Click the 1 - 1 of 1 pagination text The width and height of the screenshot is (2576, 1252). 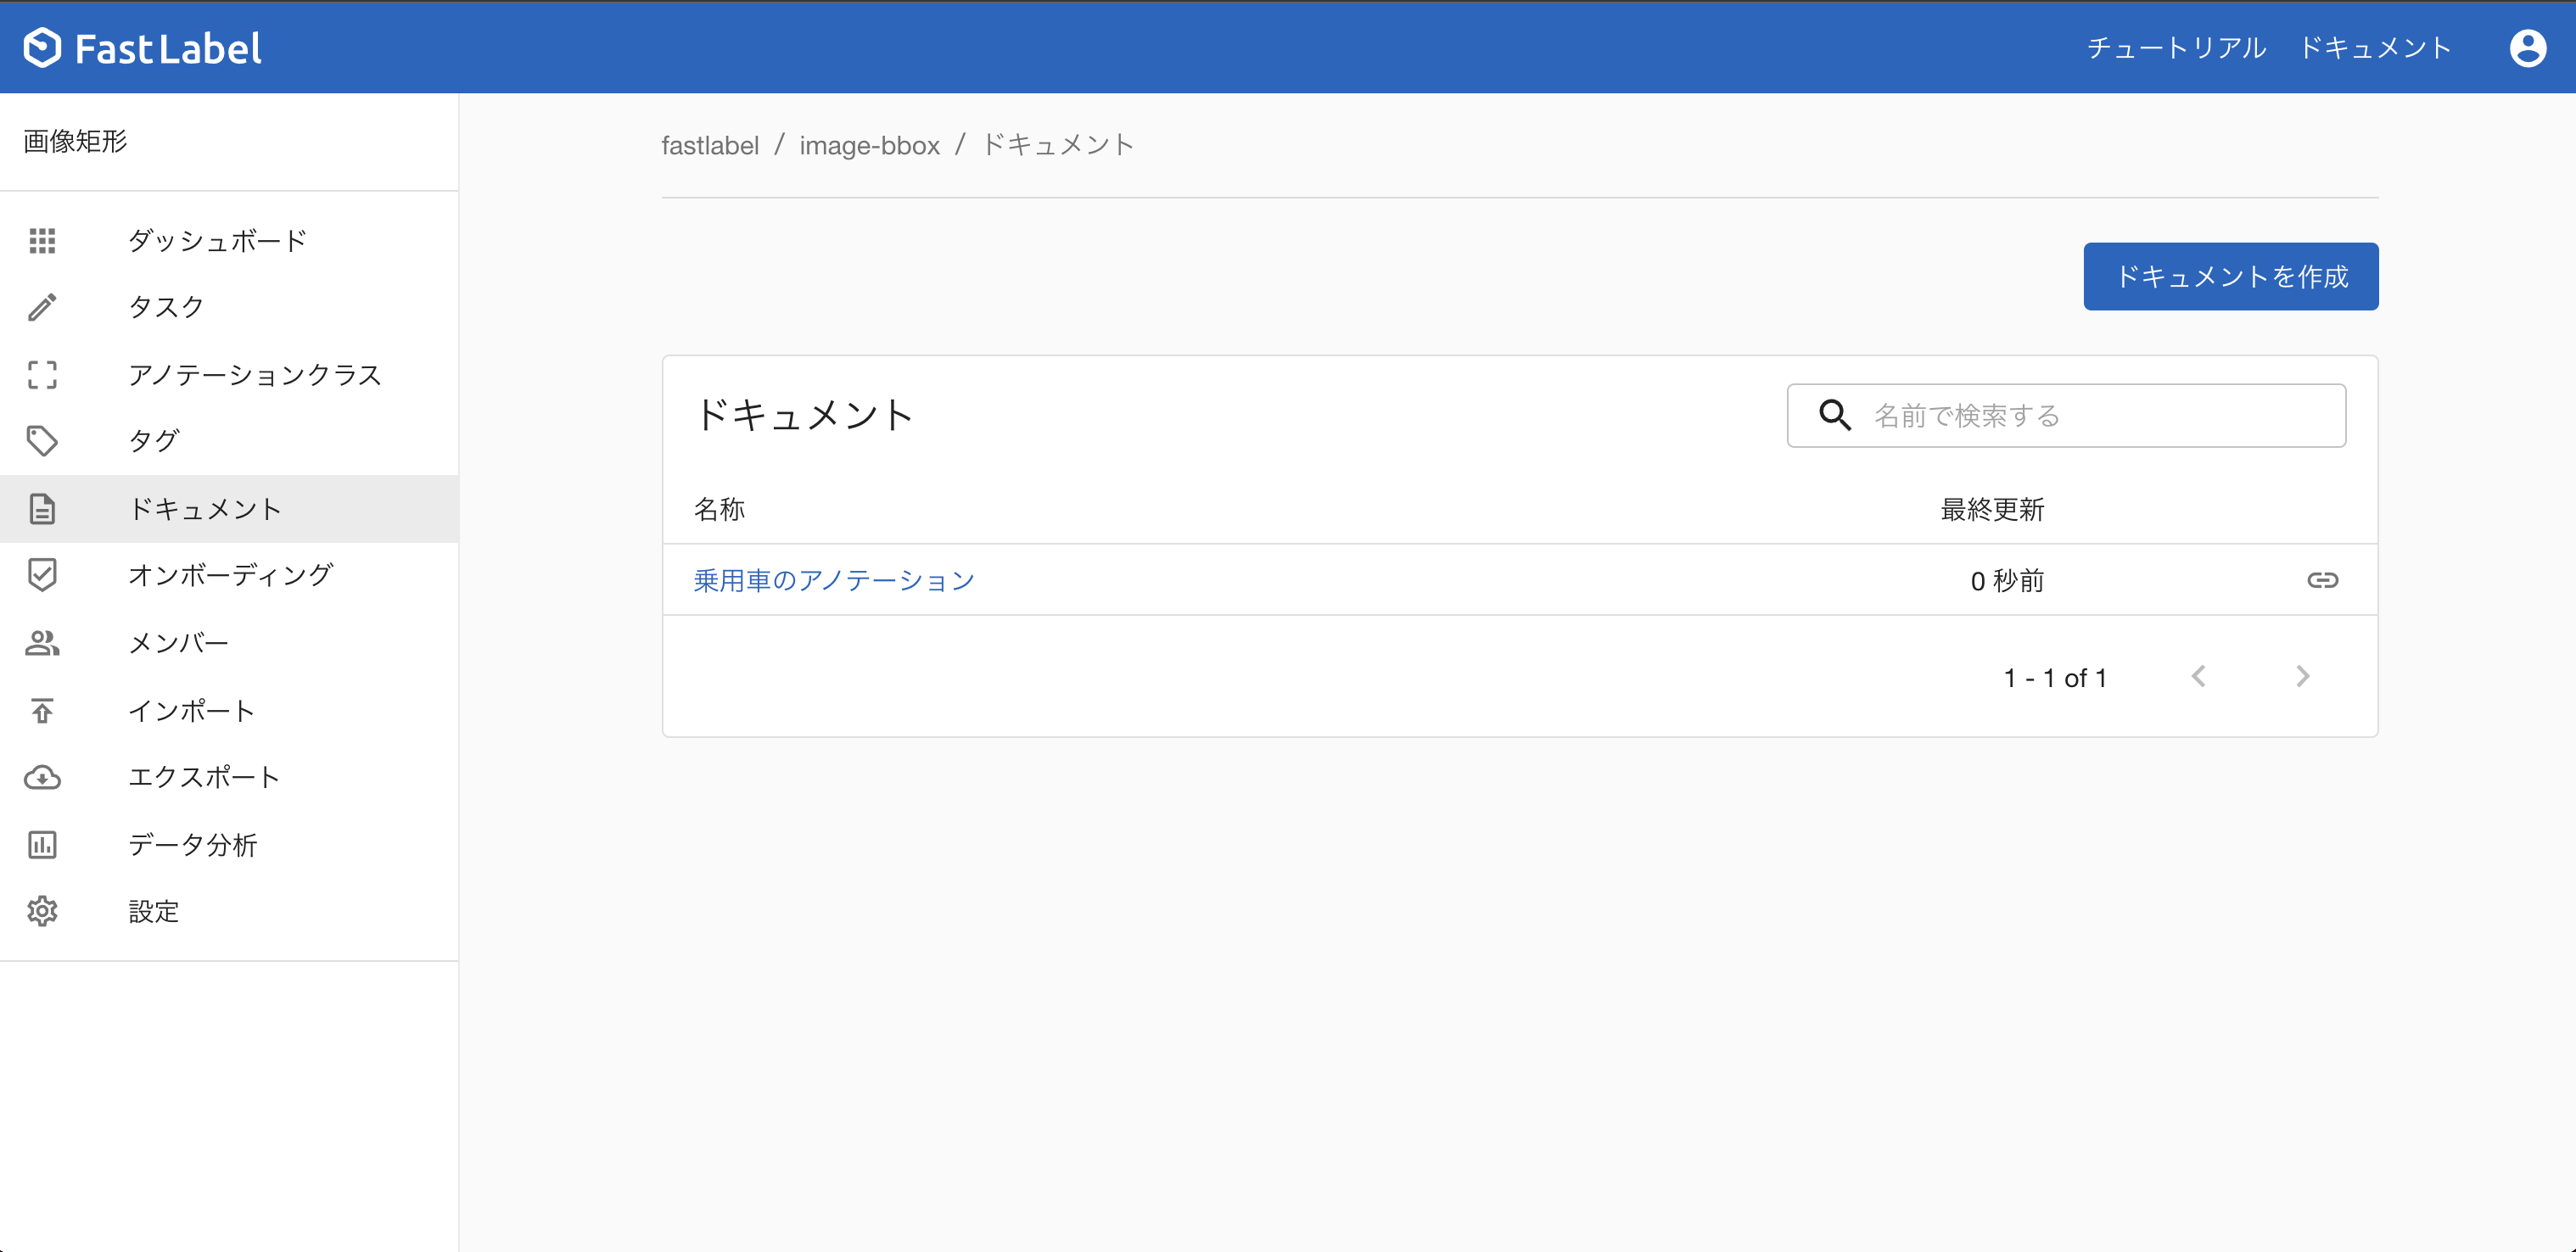pyautogui.click(x=2055, y=678)
